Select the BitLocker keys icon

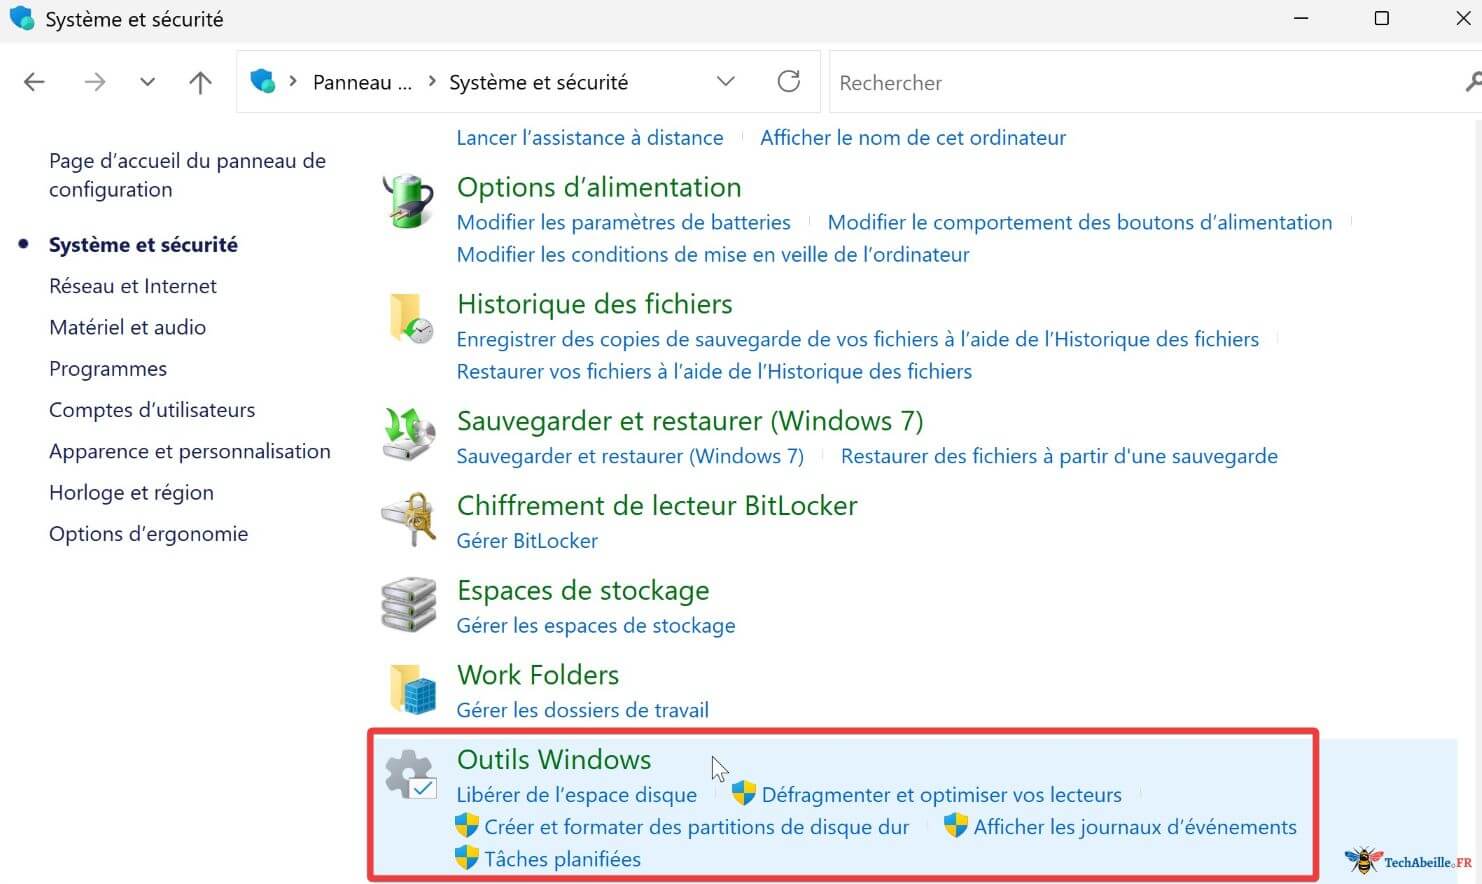409,519
